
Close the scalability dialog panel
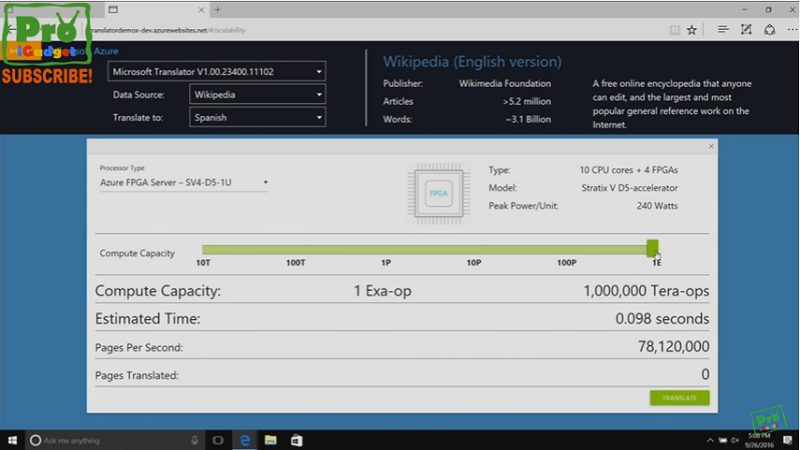click(711, 146)
